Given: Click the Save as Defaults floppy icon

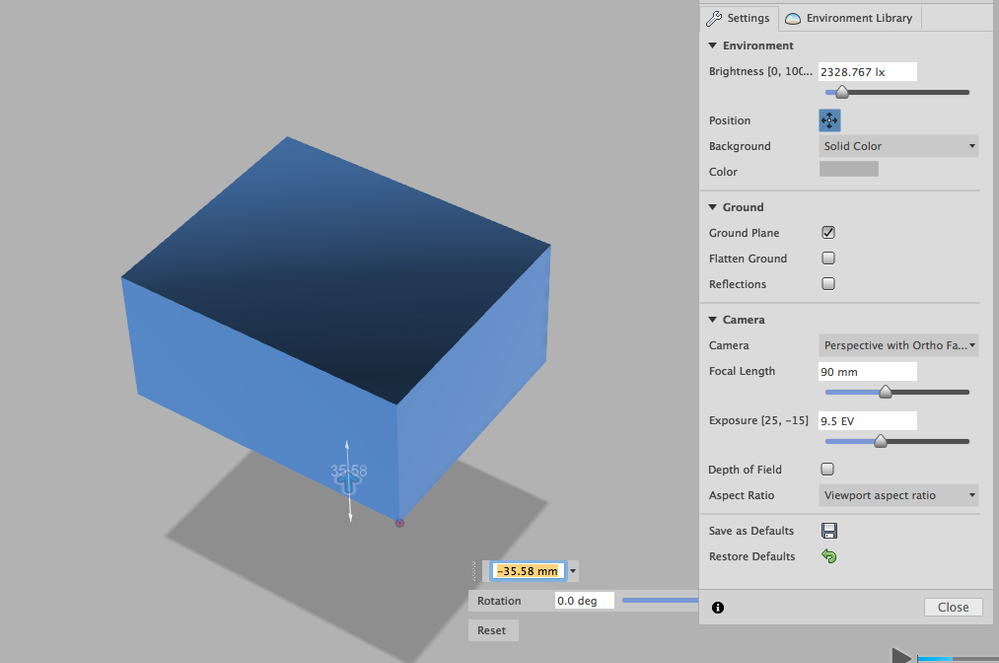Looking at the screenshot, I should click(x=829, y=531).
